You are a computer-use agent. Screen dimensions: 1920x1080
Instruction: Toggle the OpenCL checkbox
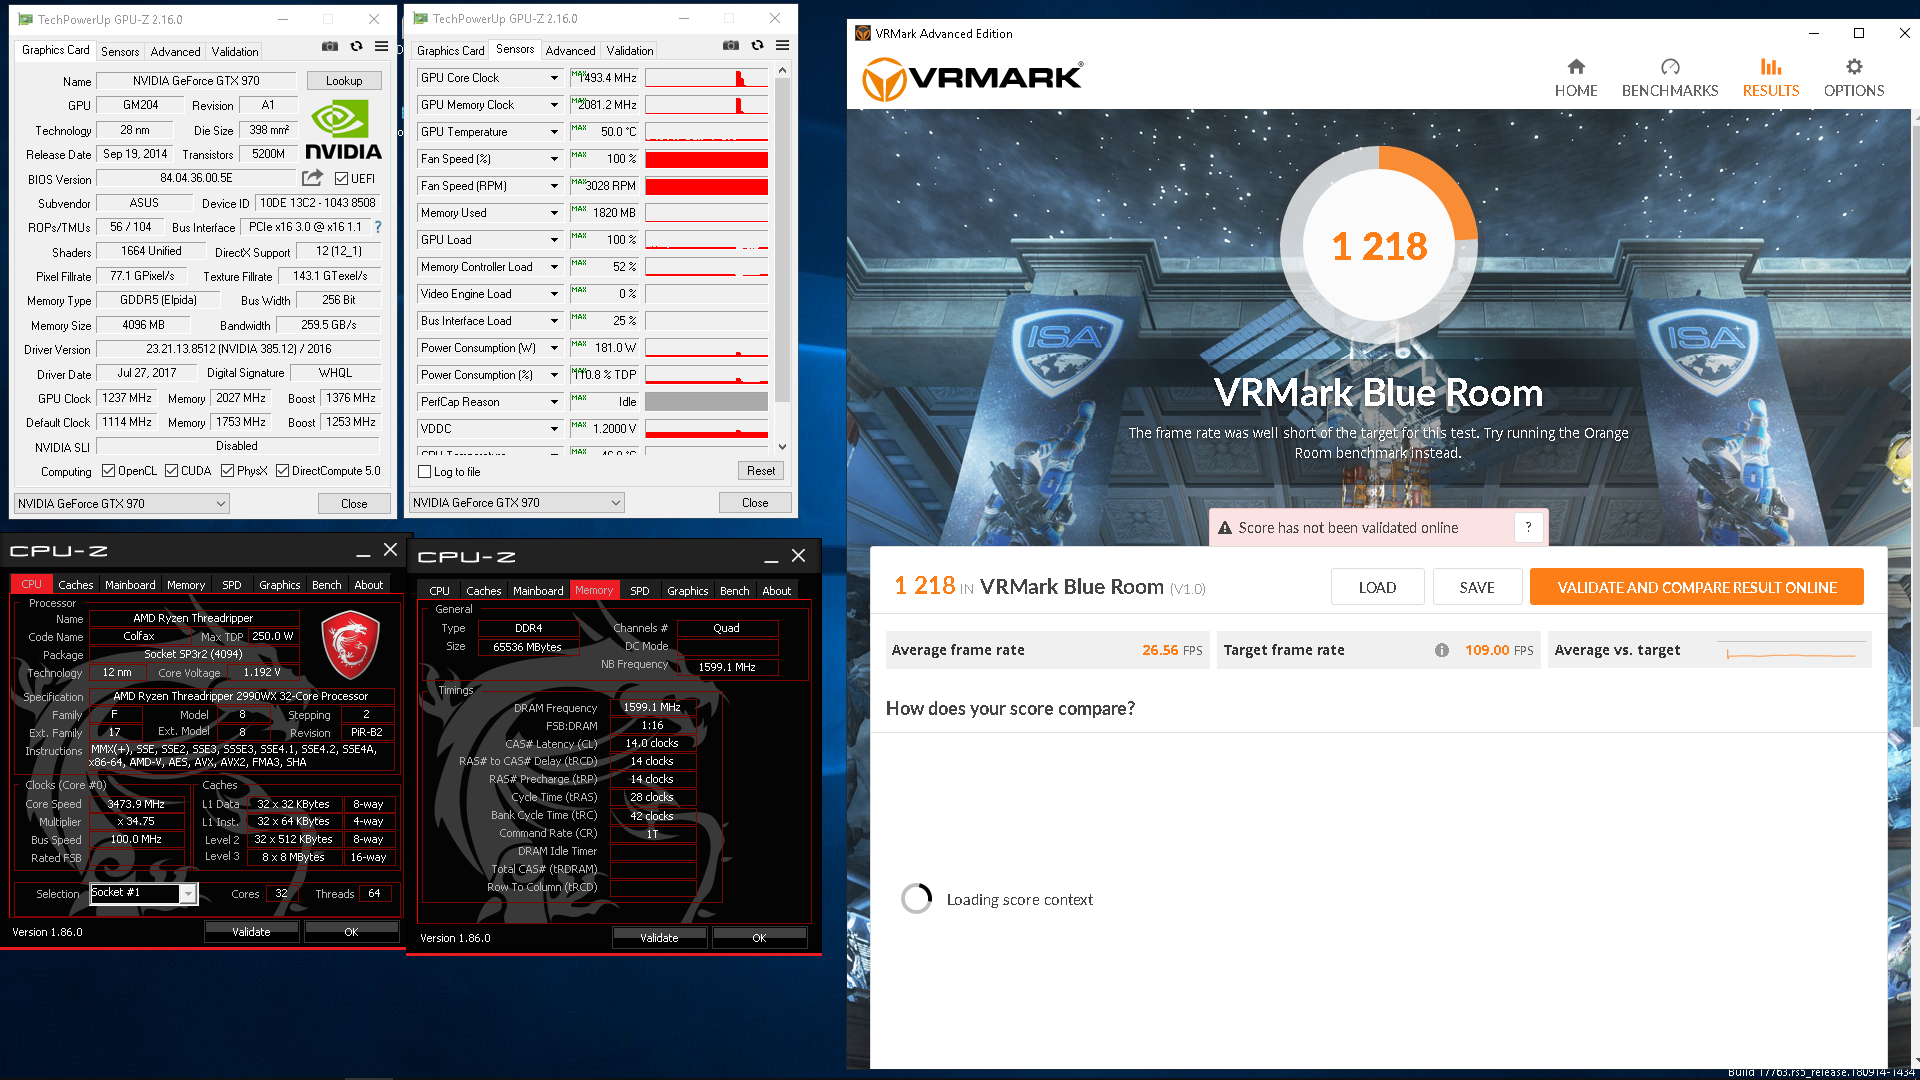click(x=108, y=471)
